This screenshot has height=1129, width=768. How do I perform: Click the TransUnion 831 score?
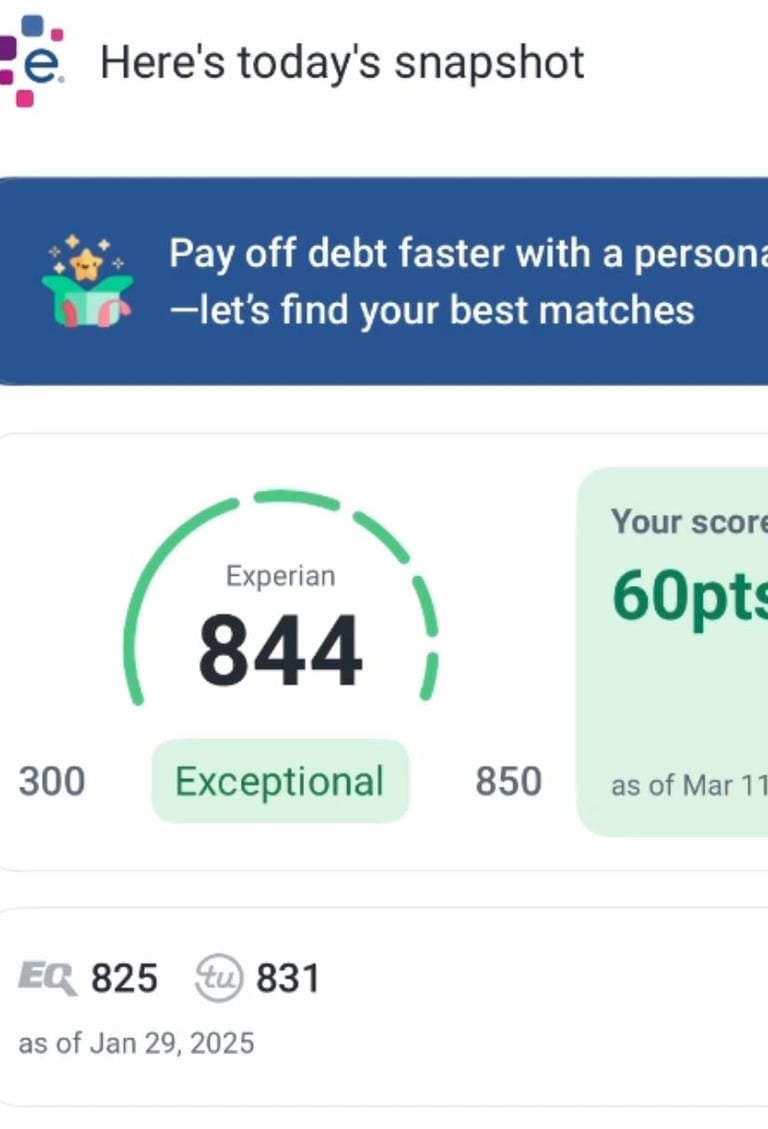coord(288,978)
